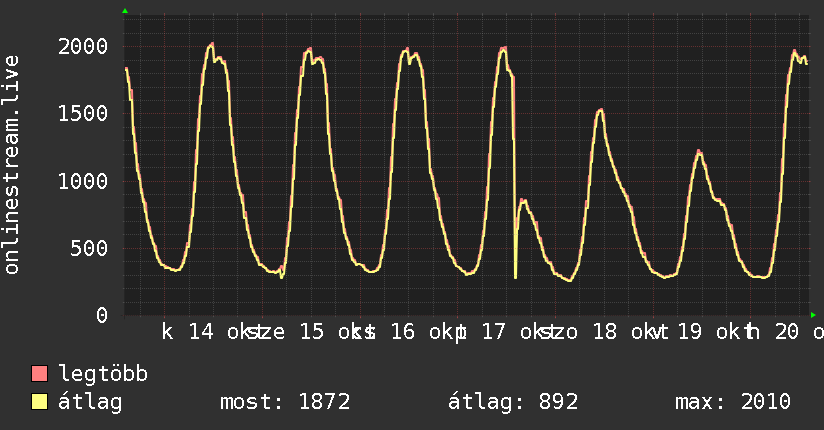824x430 pixels.
Task: Click the '16 okt' x-axis date label
Action: (423, 332)
